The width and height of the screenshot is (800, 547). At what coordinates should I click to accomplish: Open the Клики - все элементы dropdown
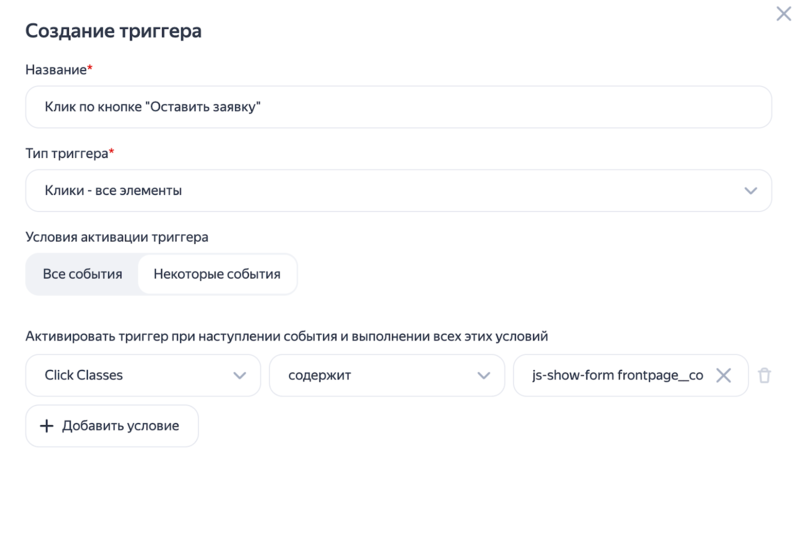click(398, 191)
